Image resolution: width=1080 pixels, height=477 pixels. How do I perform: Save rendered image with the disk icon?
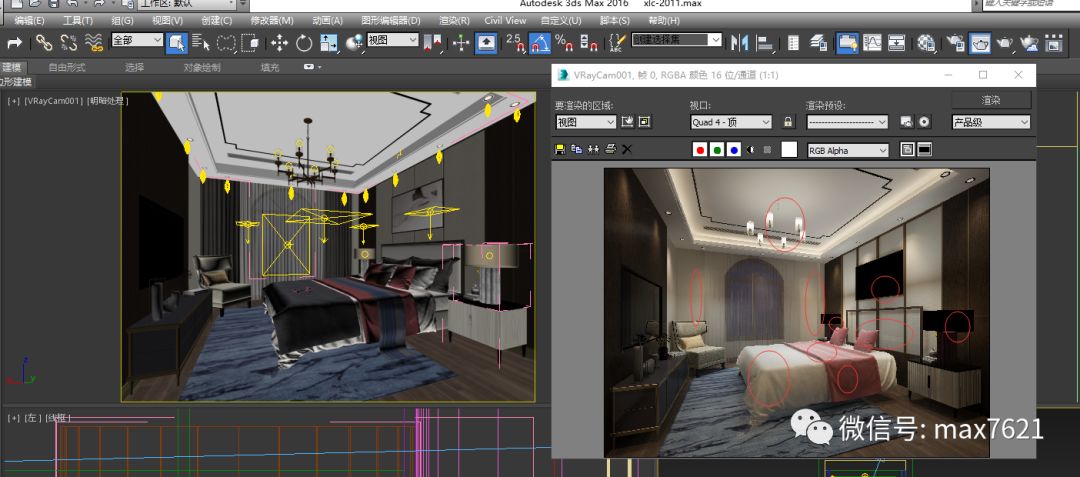[560, 149]
